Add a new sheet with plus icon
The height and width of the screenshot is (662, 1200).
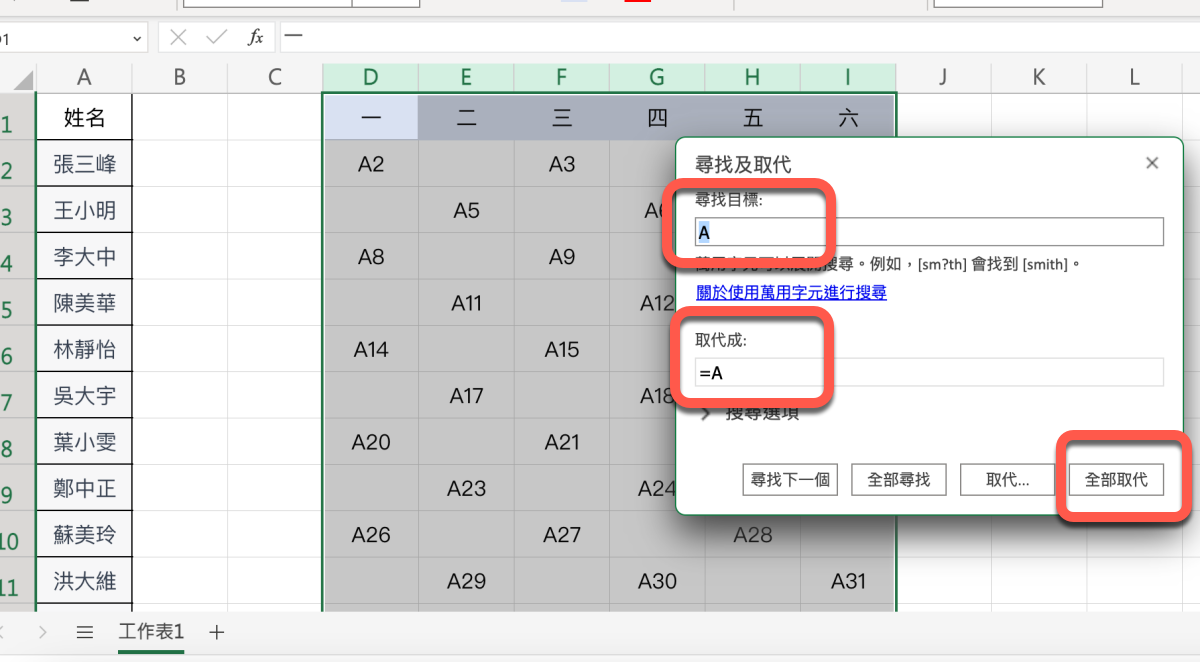point(217,632)
